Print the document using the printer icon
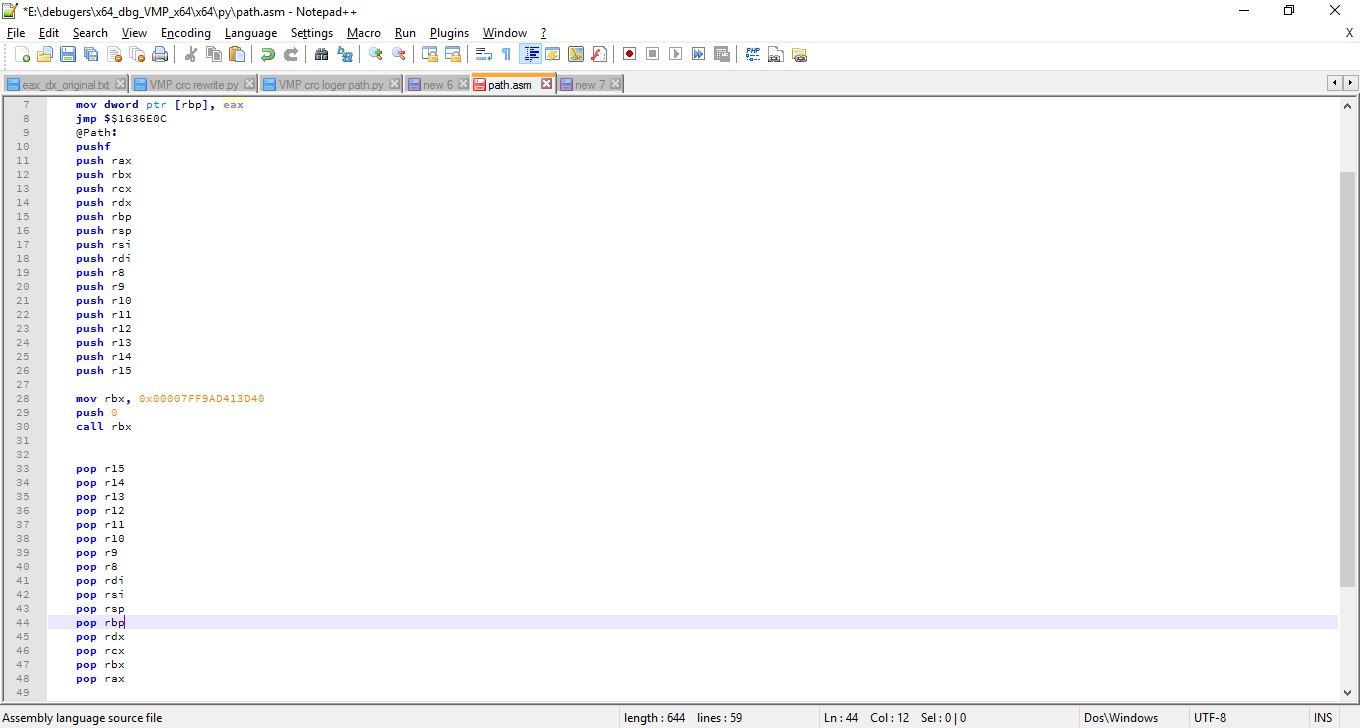Image resolution: width=1360 pixels, height=728 pixels. [160, 55]
